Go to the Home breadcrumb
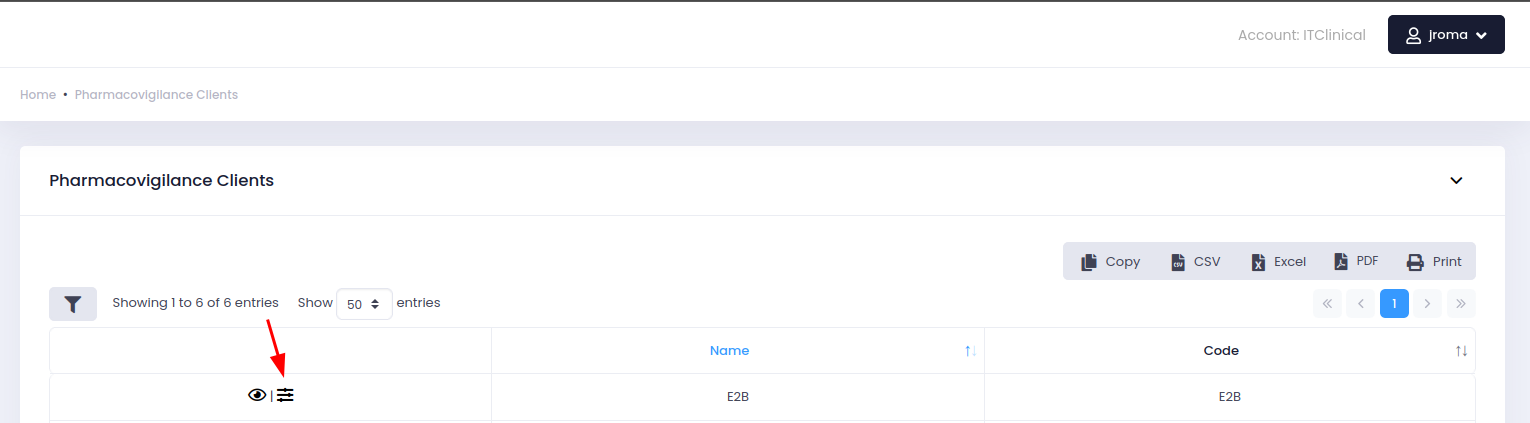 tap(38, 95)
